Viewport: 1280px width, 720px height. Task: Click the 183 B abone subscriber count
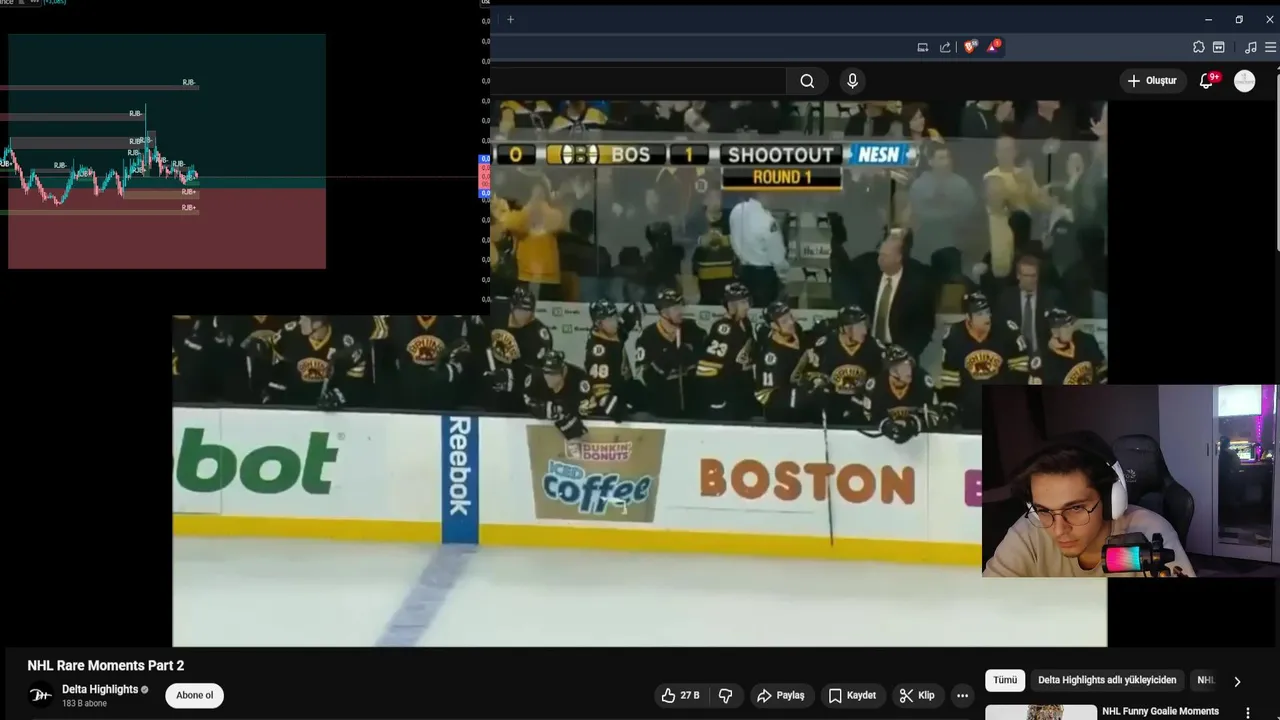84,703
